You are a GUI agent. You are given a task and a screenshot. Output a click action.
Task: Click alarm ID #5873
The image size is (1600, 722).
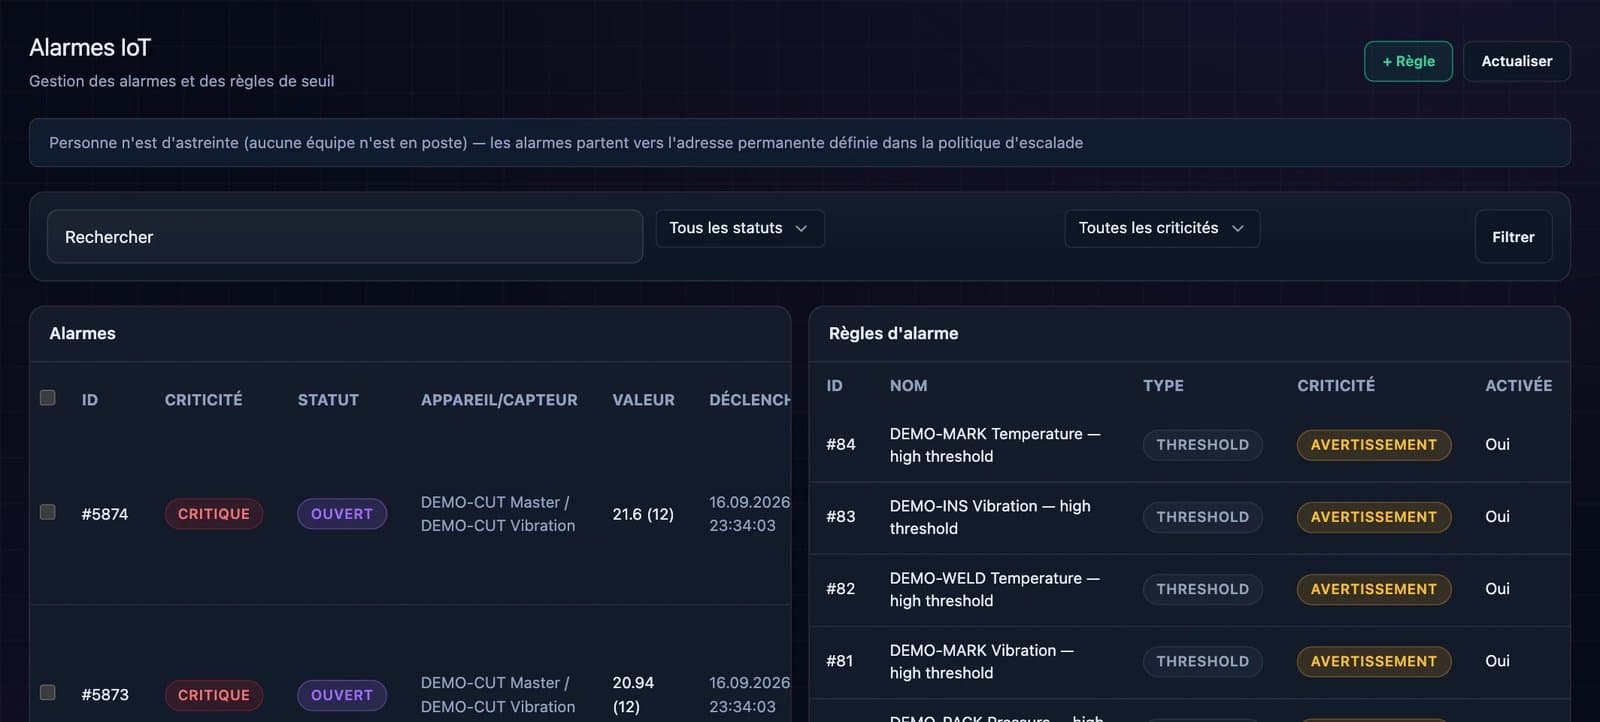(x=105, y=695)
